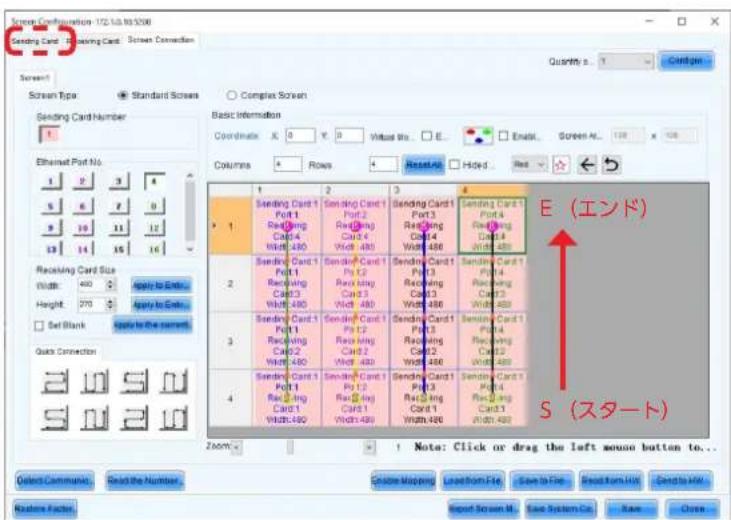This screenshot has width=731, height=520.
Task: Click the Read the Number button
Action: tap(145, 480)
